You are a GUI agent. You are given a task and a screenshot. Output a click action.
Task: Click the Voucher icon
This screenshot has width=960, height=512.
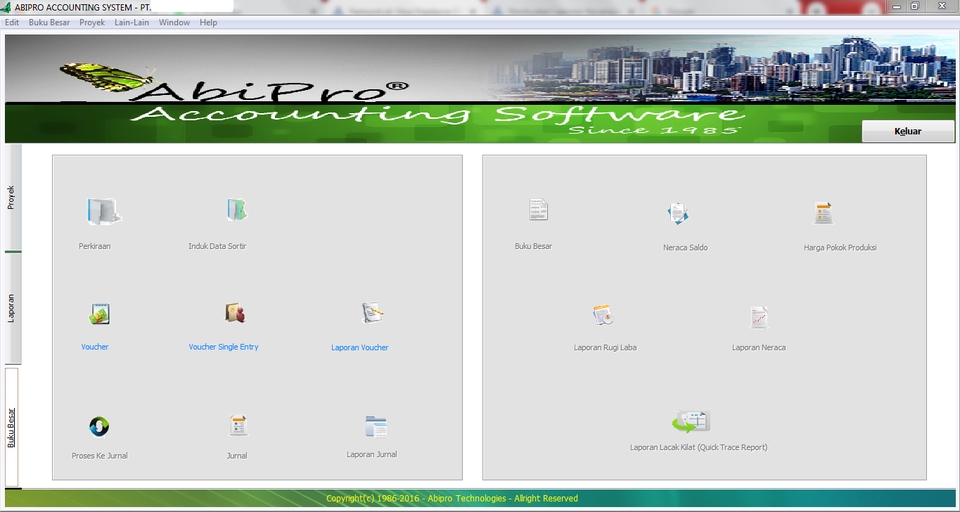click(x=99, y=314)
